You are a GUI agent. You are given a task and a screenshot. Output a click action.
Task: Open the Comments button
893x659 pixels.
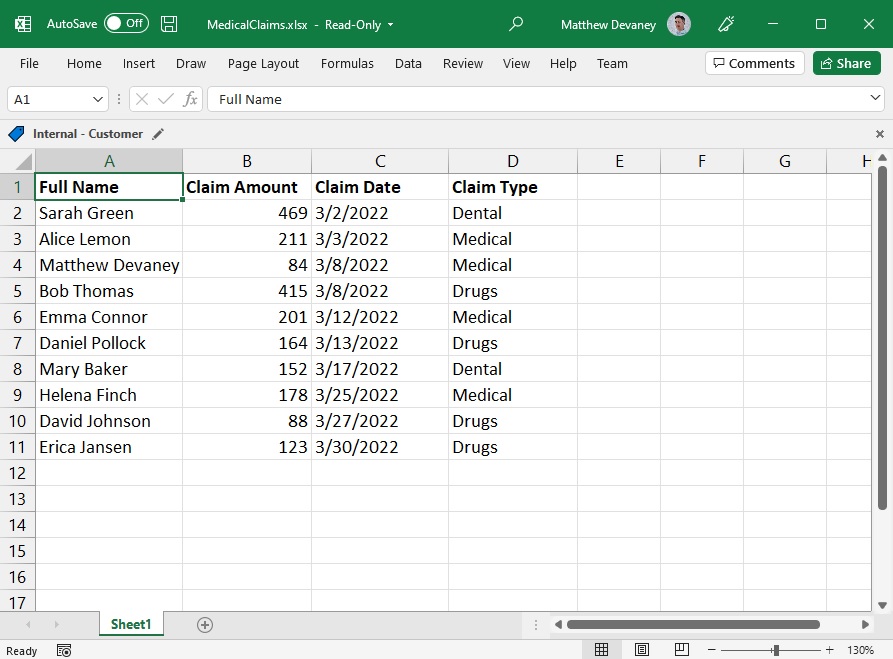[755, 63]
